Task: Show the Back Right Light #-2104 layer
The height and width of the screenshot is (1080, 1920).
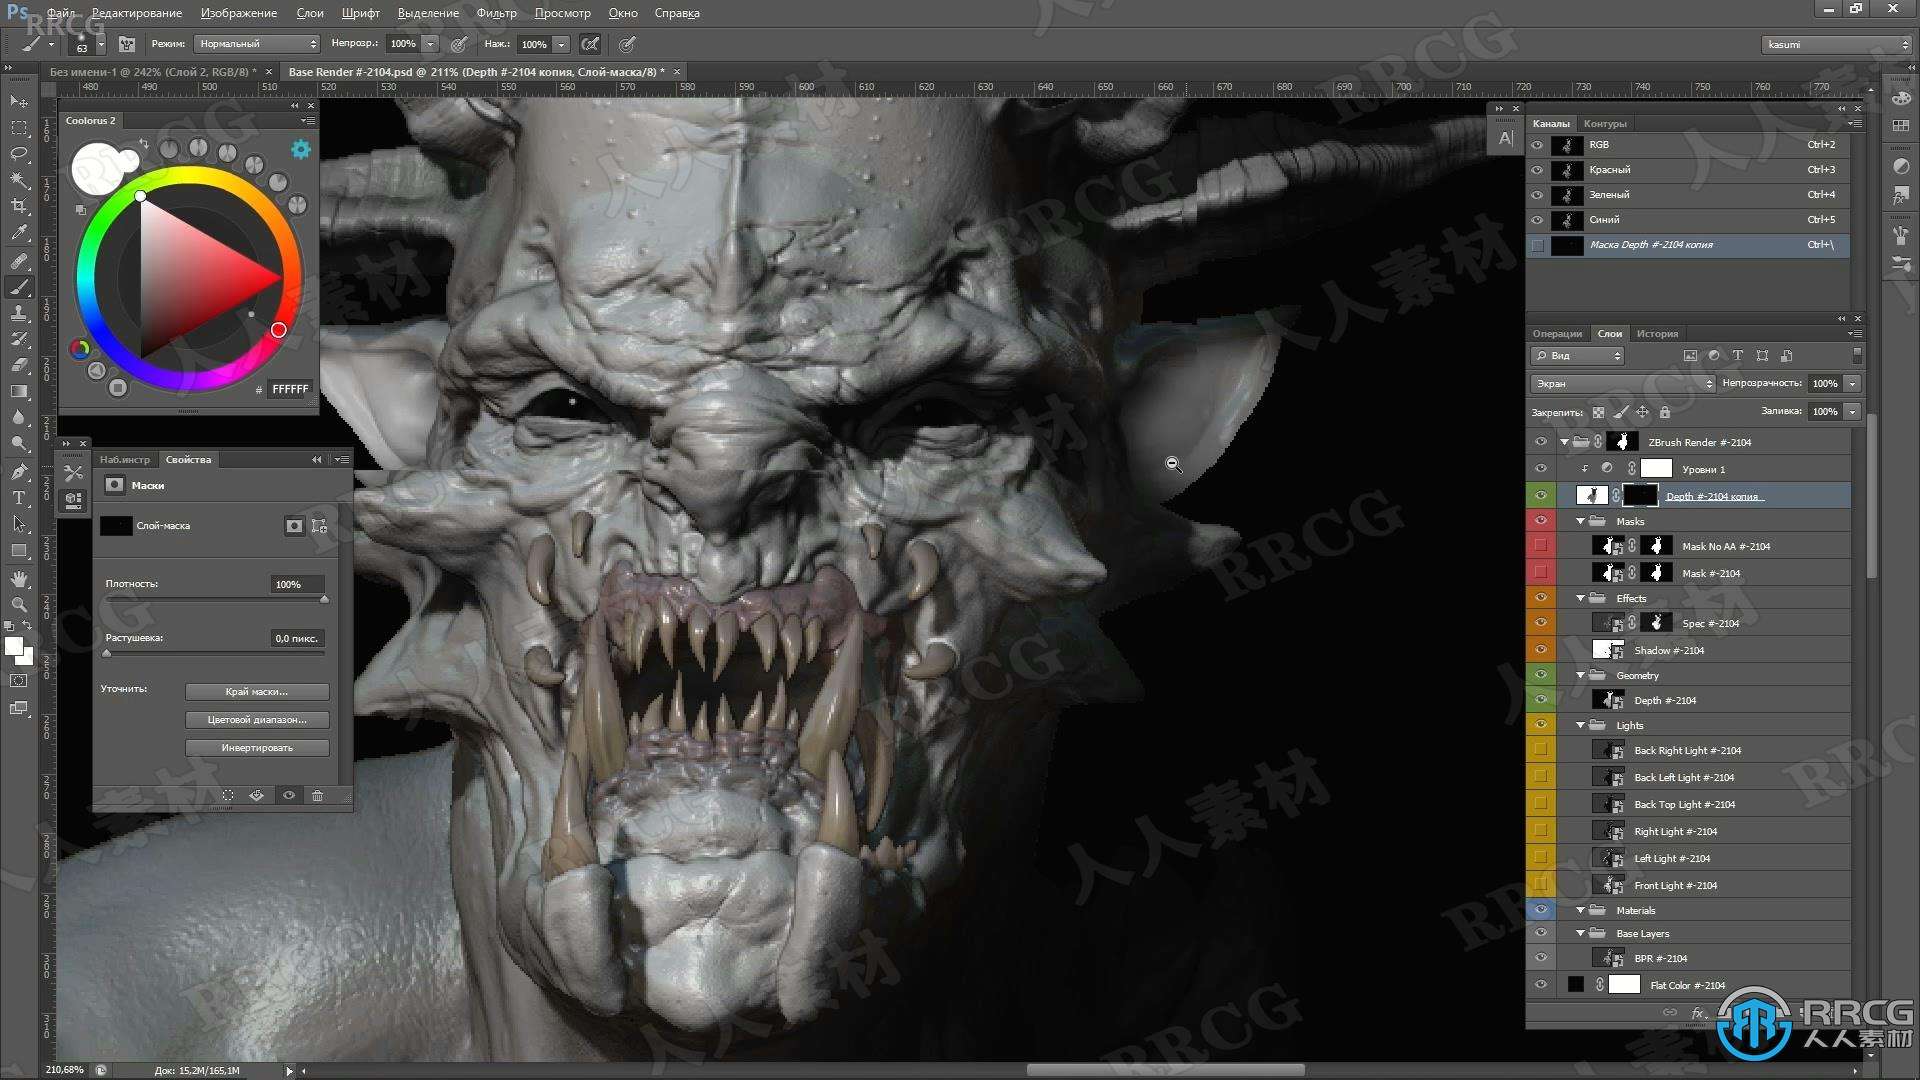Action: tap(1541, 750)
